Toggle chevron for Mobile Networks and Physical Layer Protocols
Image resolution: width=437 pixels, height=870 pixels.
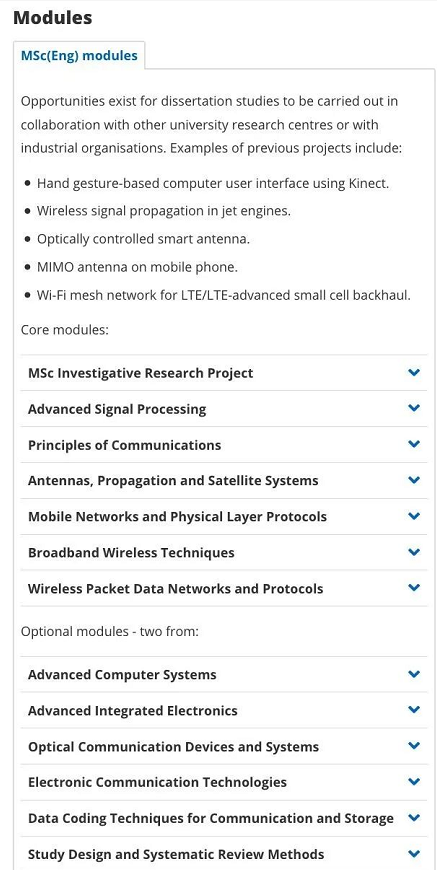point(414,517)
